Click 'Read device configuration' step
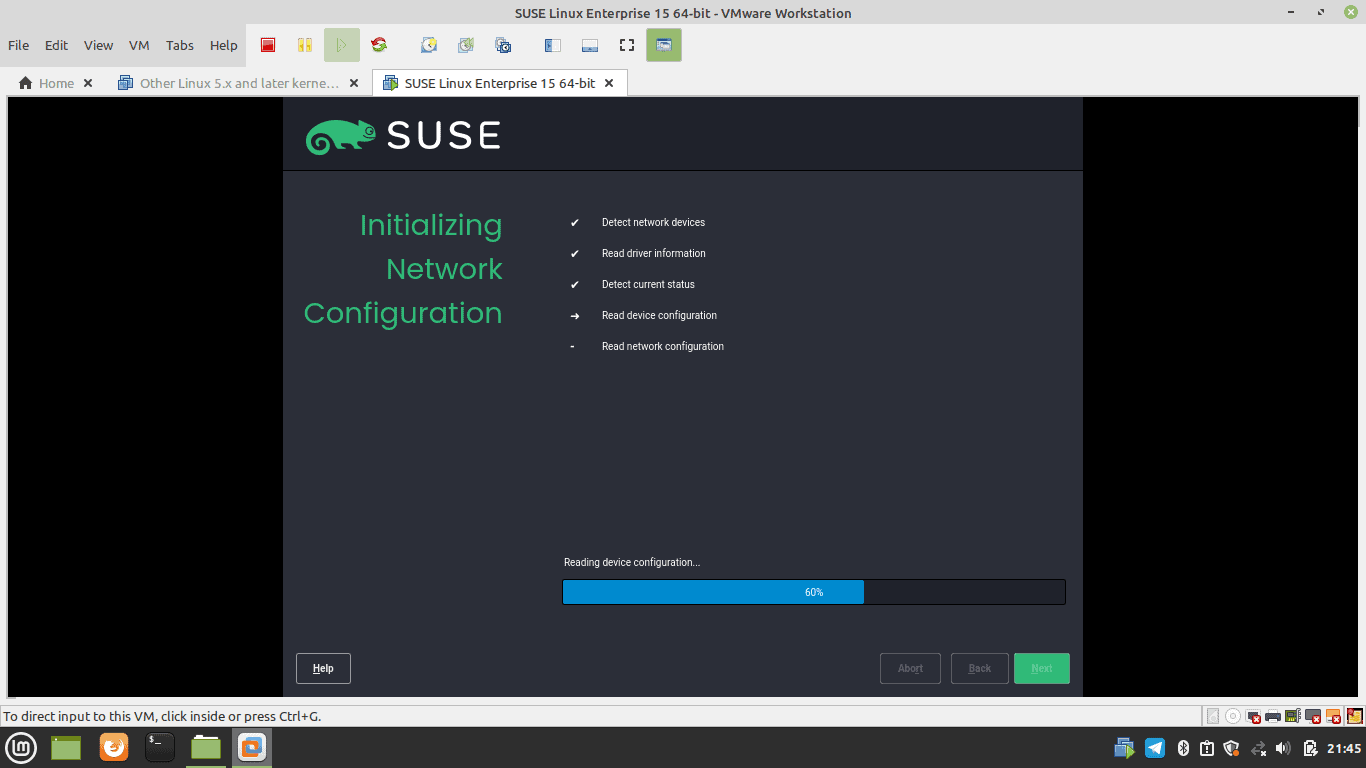This screenshot has width=1366, height=768. pyautogui.click(x=659, y=315)
